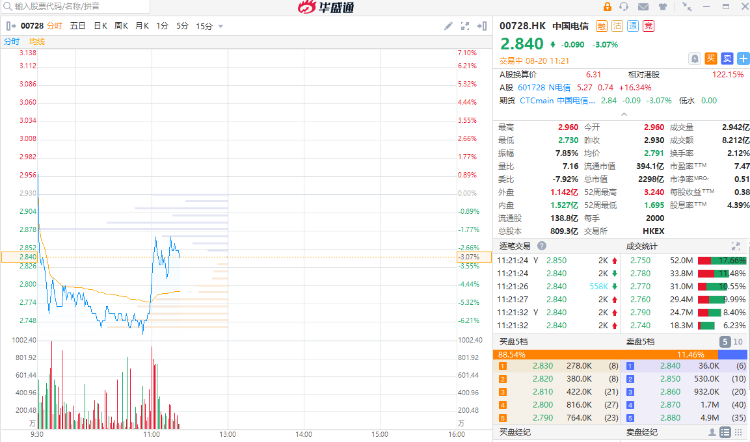This screenshot has width=750, height=442.
Task: Click the search magnifier icon
Action: coord(8,6)
